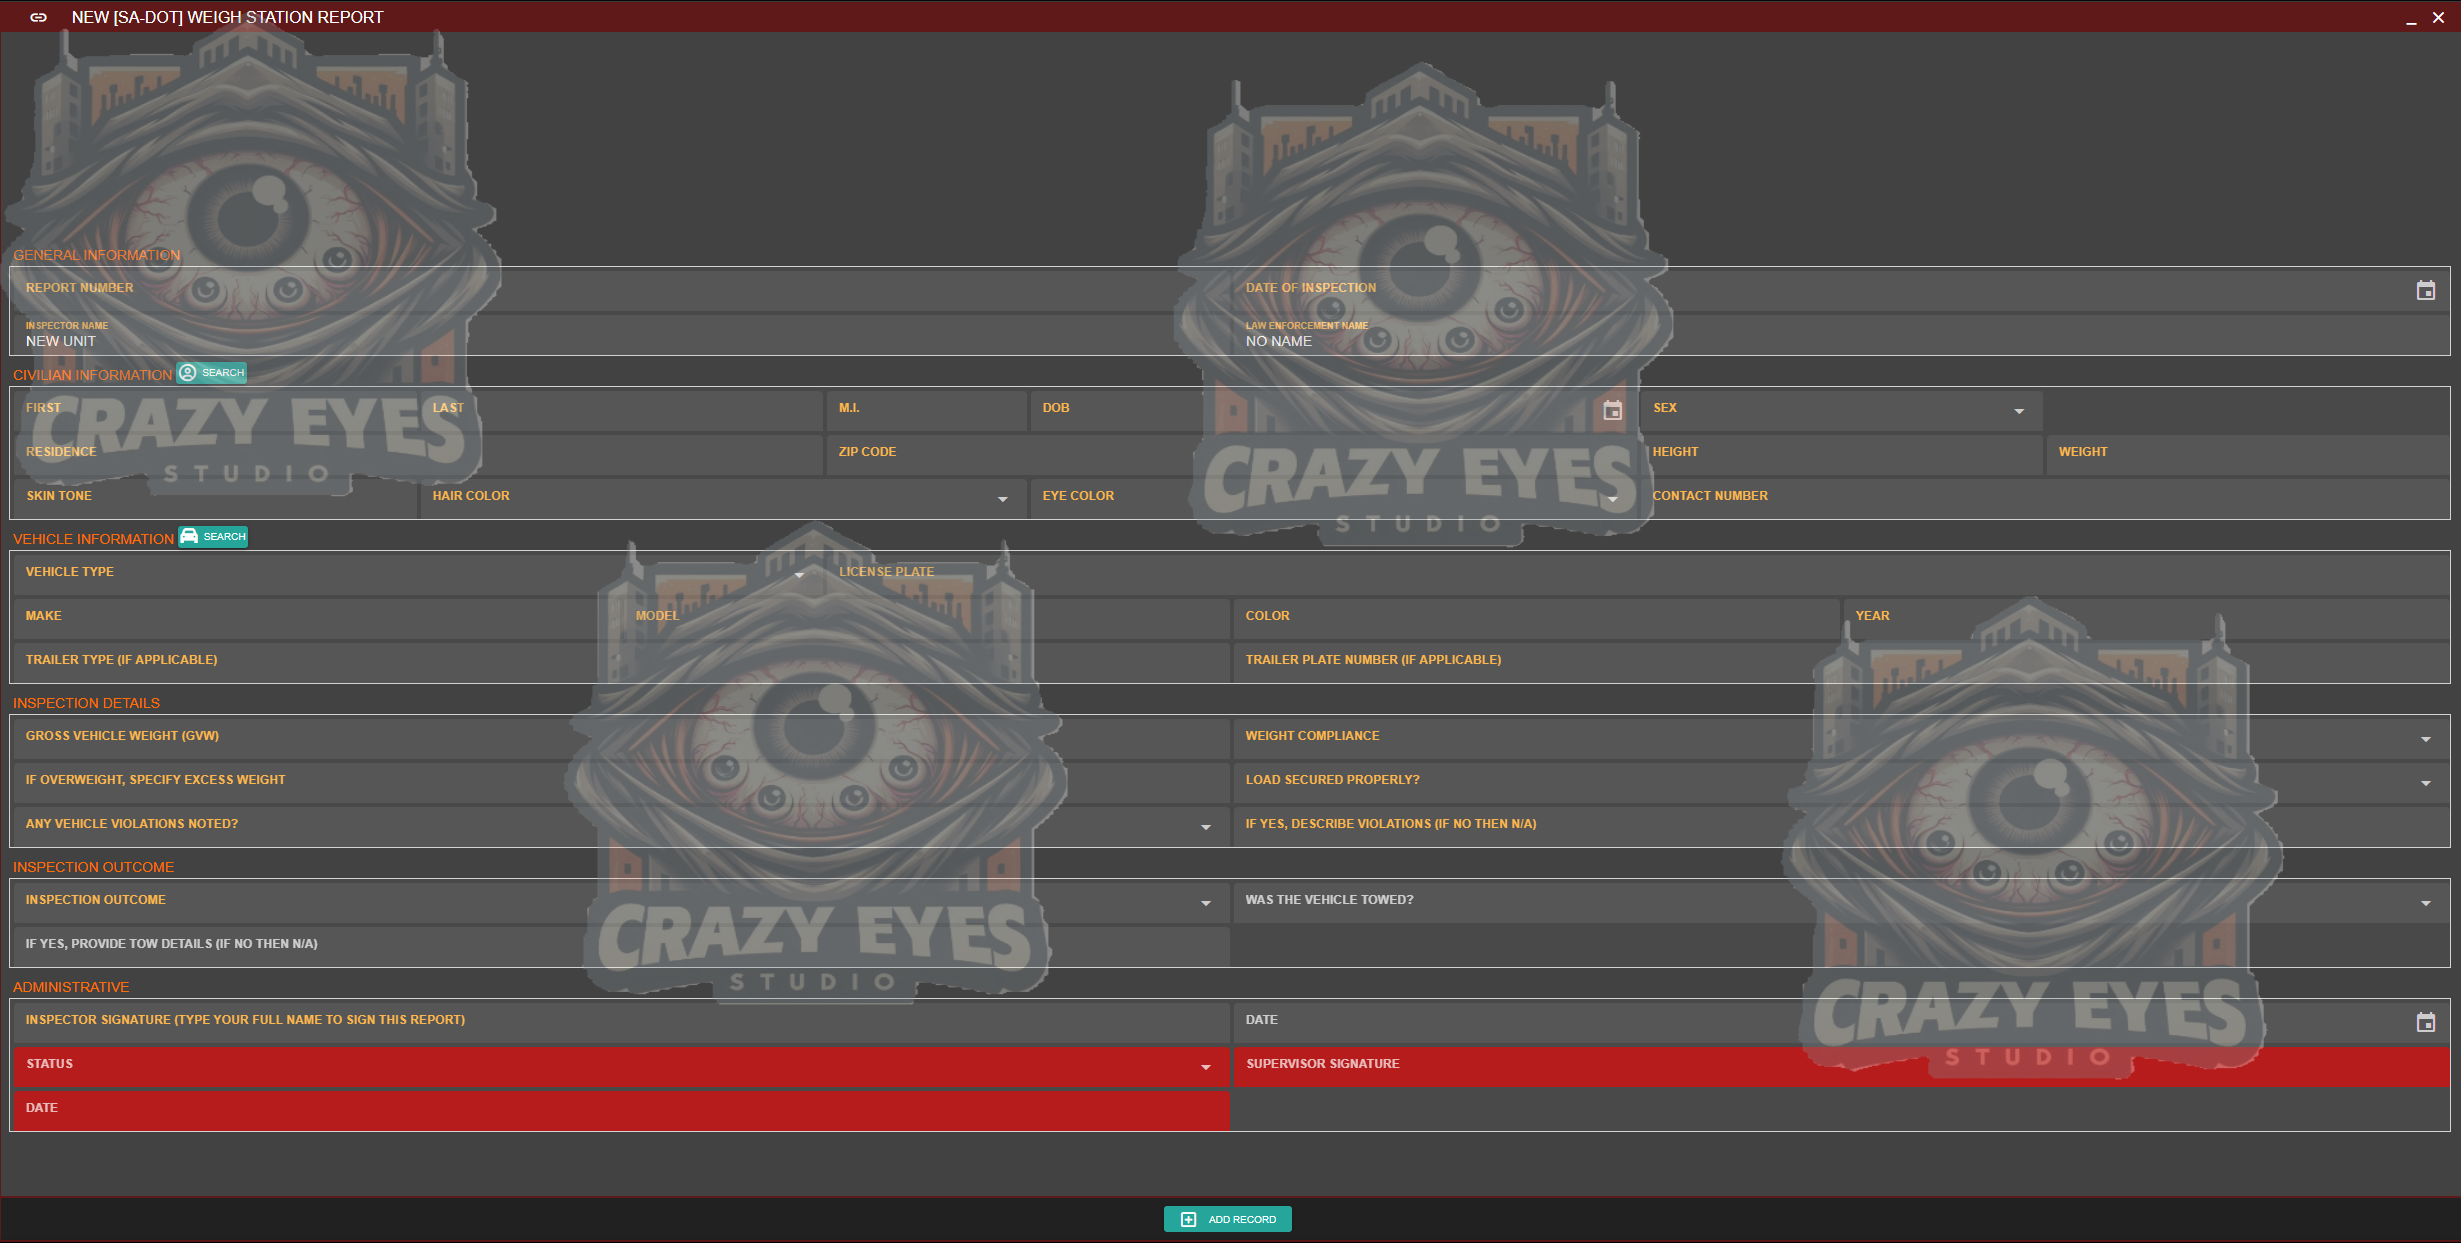Focus the Contact Number field
Viewport: 2461px width, 1243px height.
[x=2044, y=498]
